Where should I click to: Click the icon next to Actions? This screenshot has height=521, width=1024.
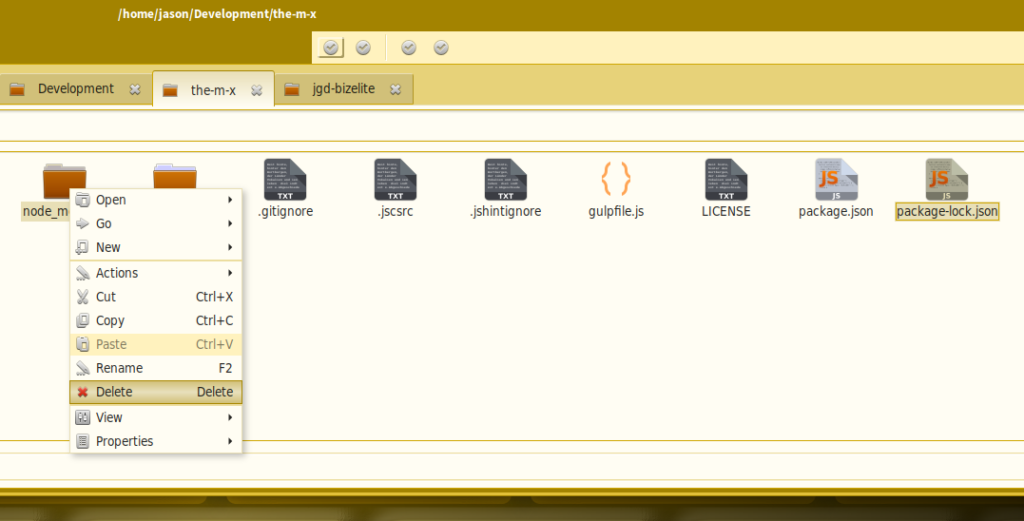82,273
